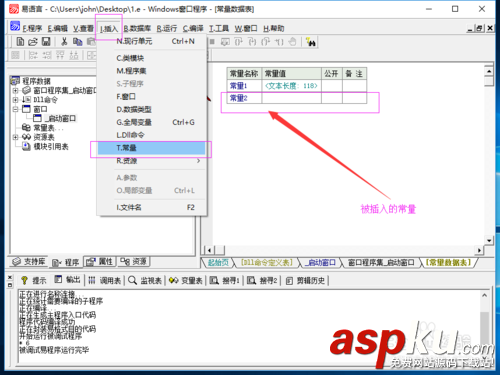
Task: Choose M.程序集 menu entry
Action: point(151,71)
